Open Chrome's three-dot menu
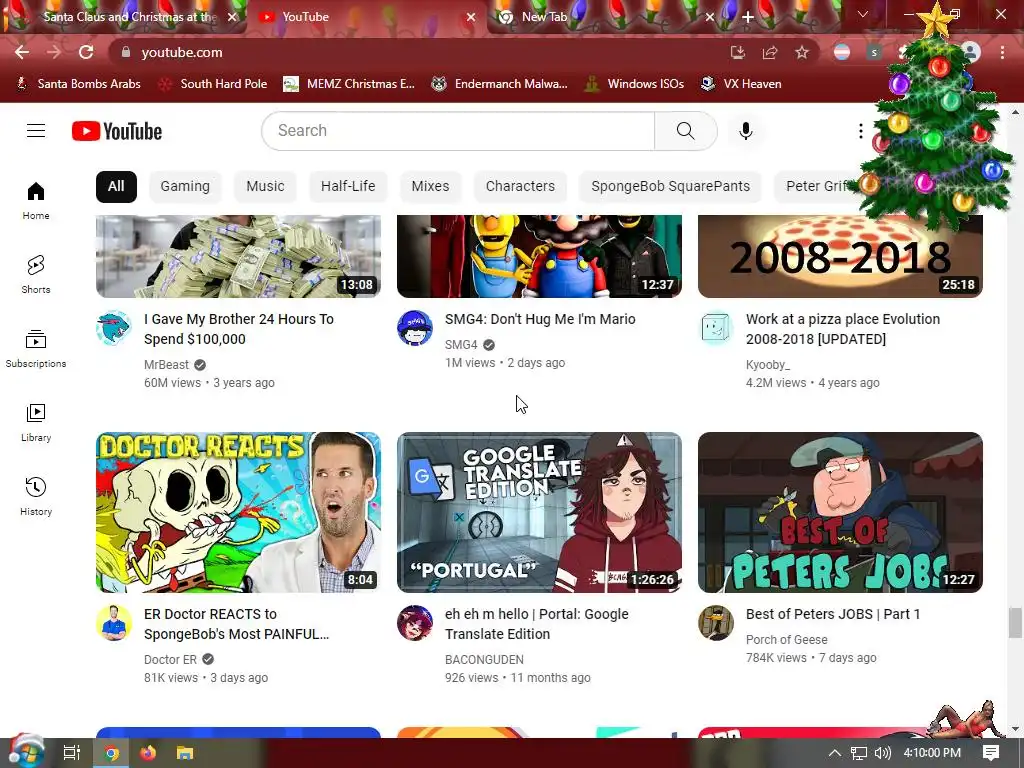 point(1002,52)
